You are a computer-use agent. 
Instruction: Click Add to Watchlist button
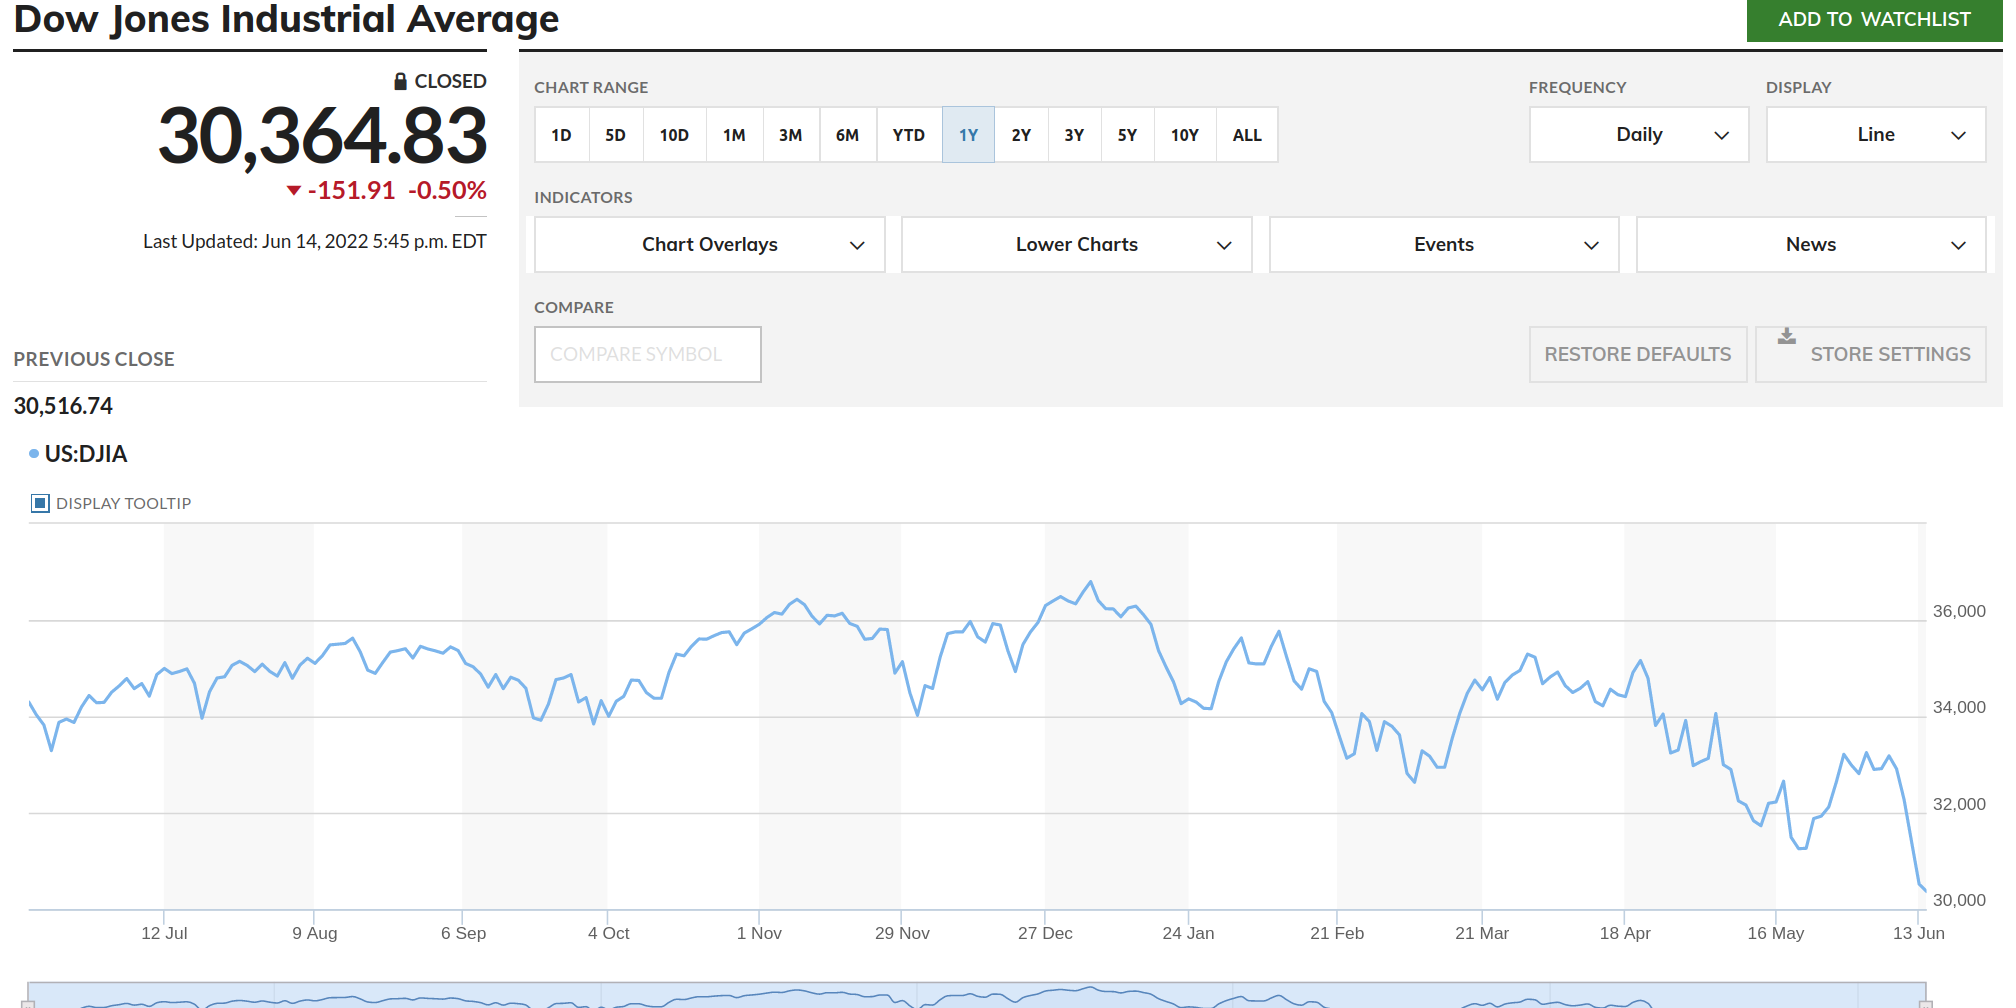[x=1875, y=20]
